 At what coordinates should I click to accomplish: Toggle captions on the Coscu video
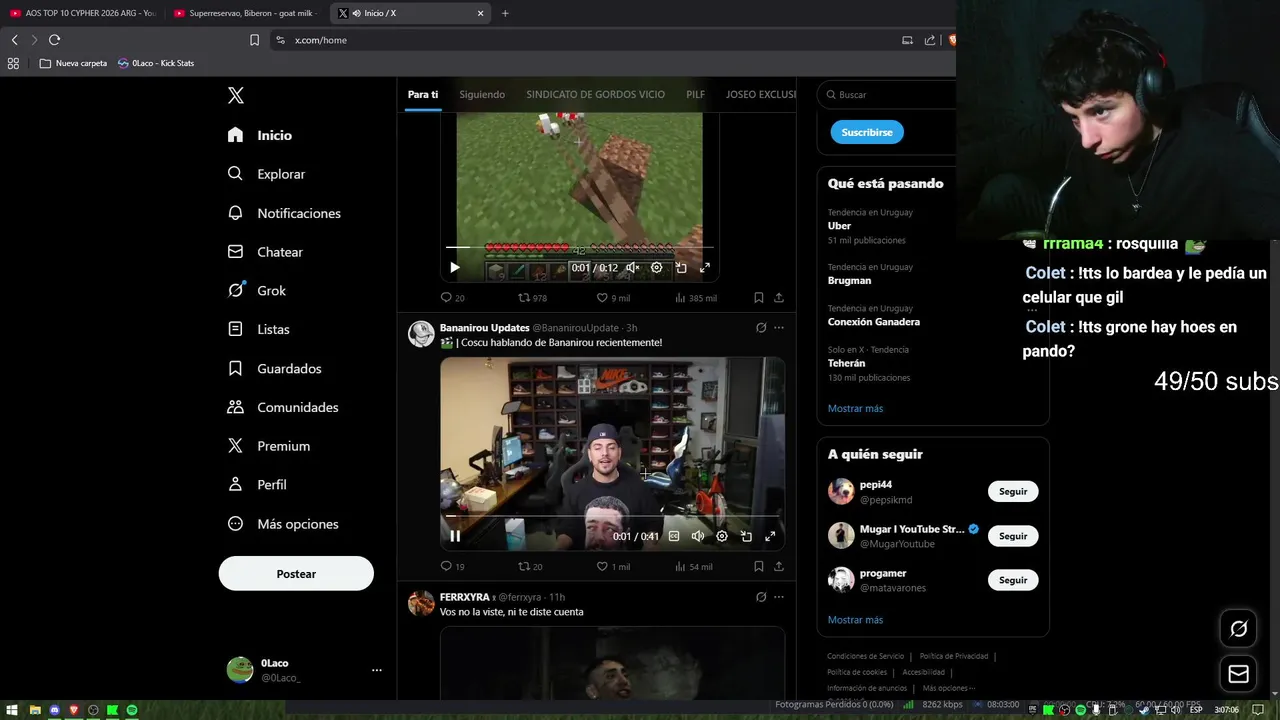pos(674,536)
